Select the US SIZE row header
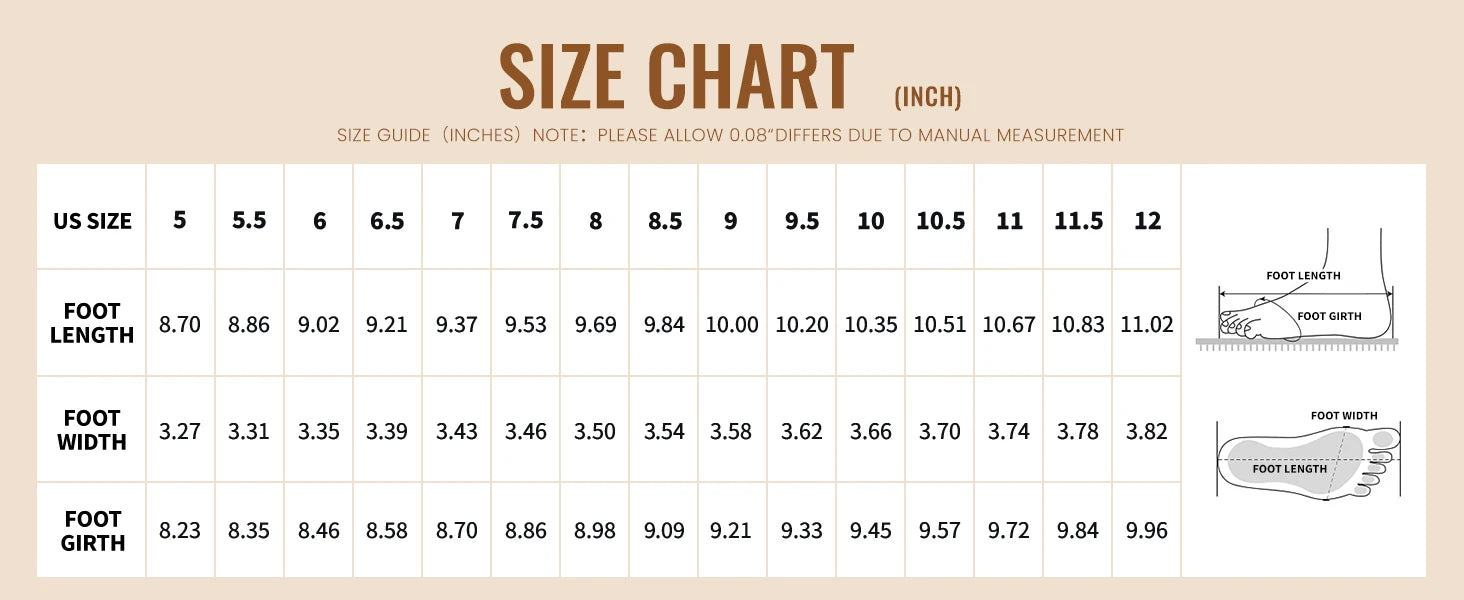 coord(92,221)
